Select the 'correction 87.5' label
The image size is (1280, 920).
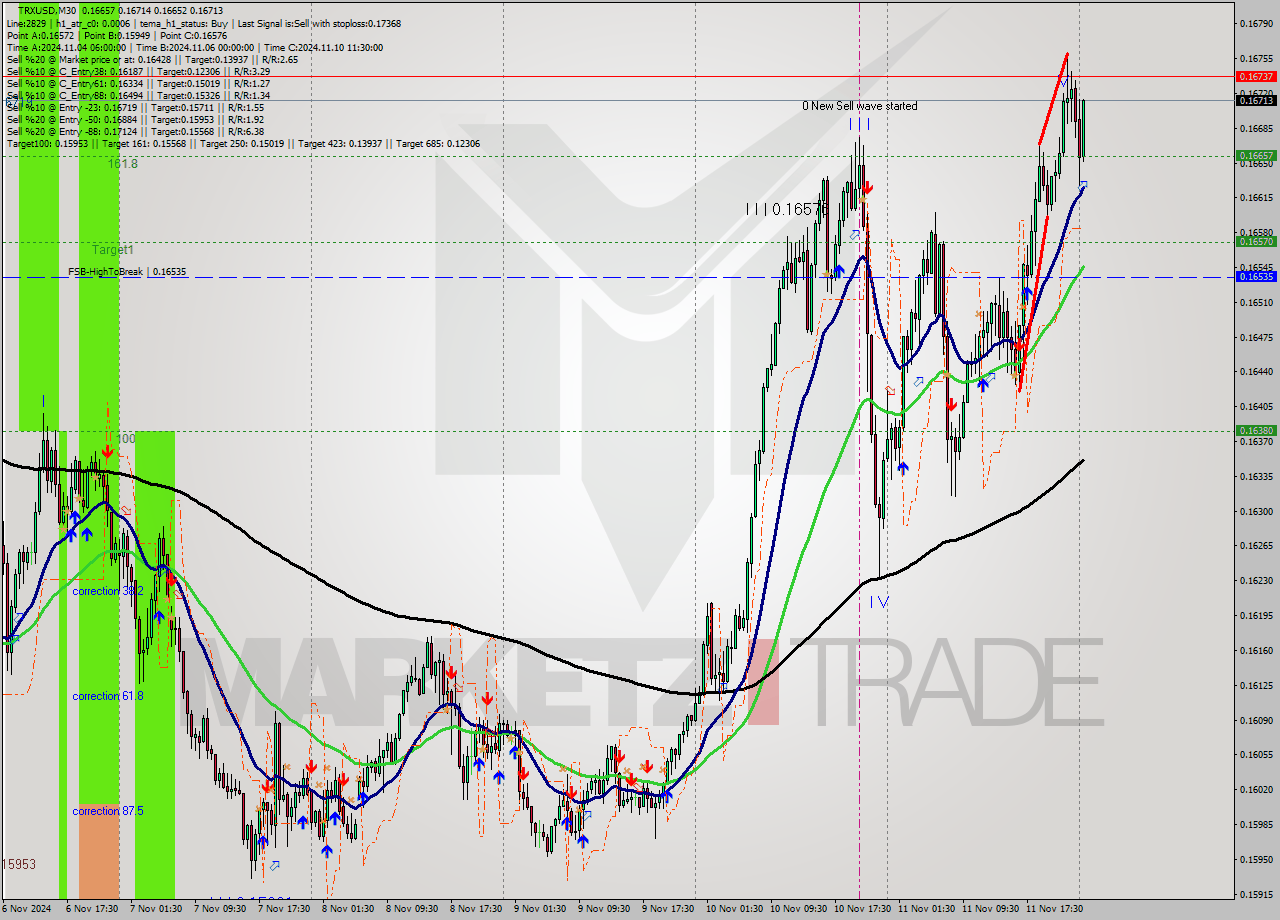click(x=108, y=811)
